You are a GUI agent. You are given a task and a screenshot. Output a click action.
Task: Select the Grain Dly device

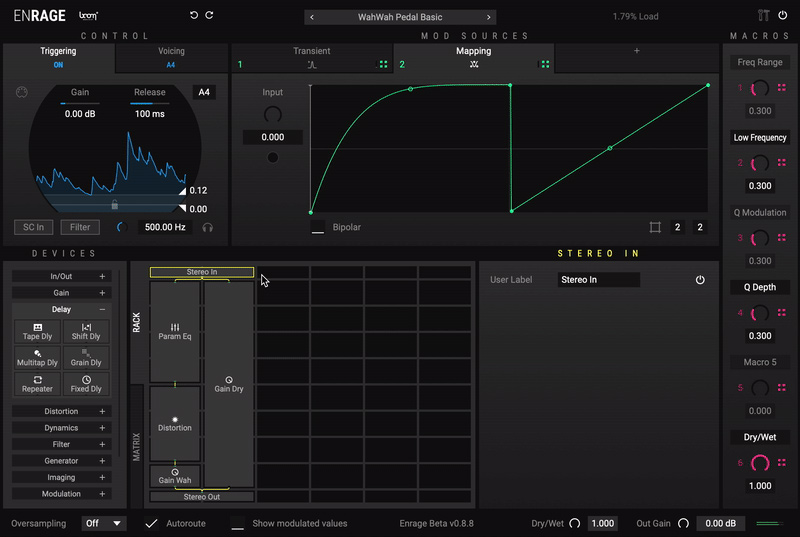(x=86, y=357)
